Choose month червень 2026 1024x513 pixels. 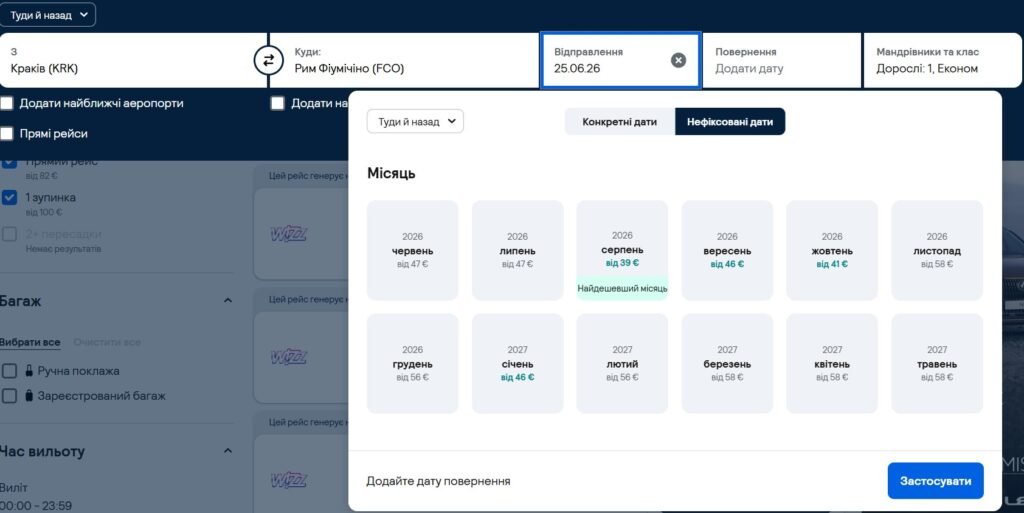(x=413, y=251)
